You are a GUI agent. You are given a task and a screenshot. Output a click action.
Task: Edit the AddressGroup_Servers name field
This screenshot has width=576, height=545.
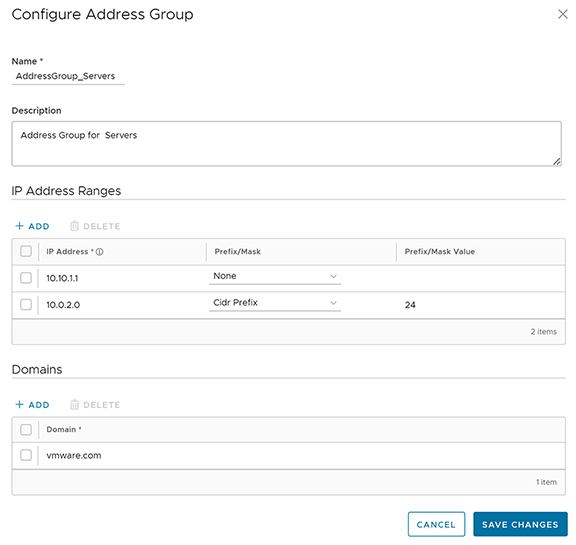point(68,76)
